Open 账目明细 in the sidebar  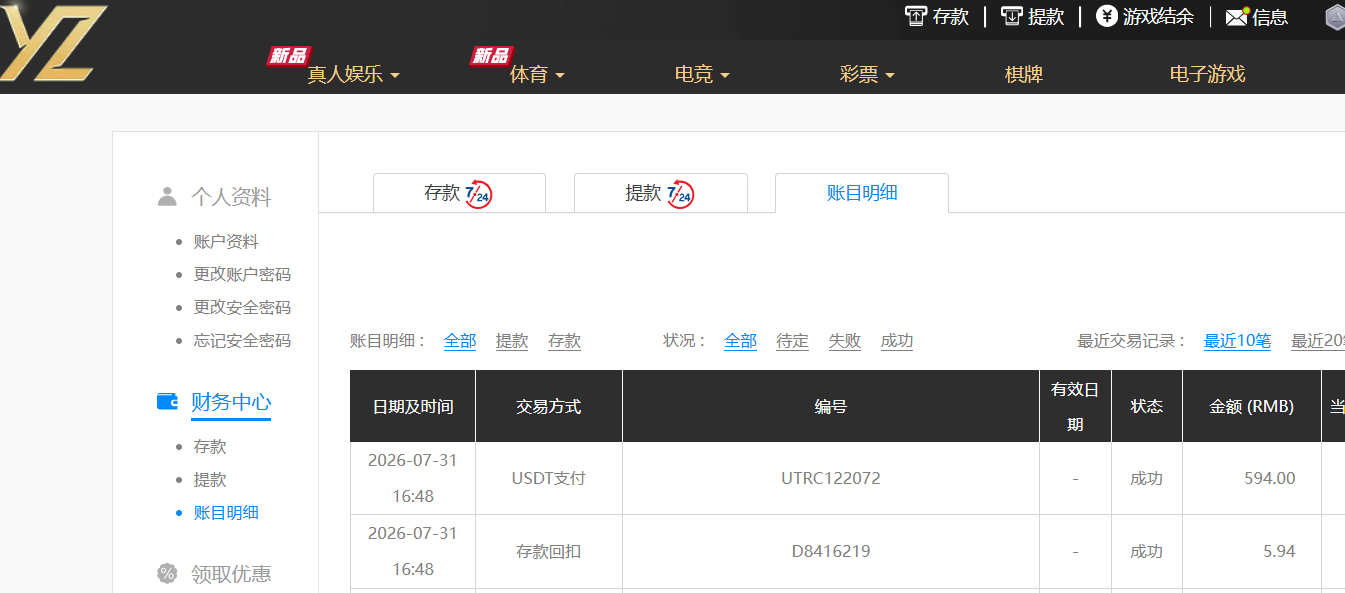pos(226,512)
